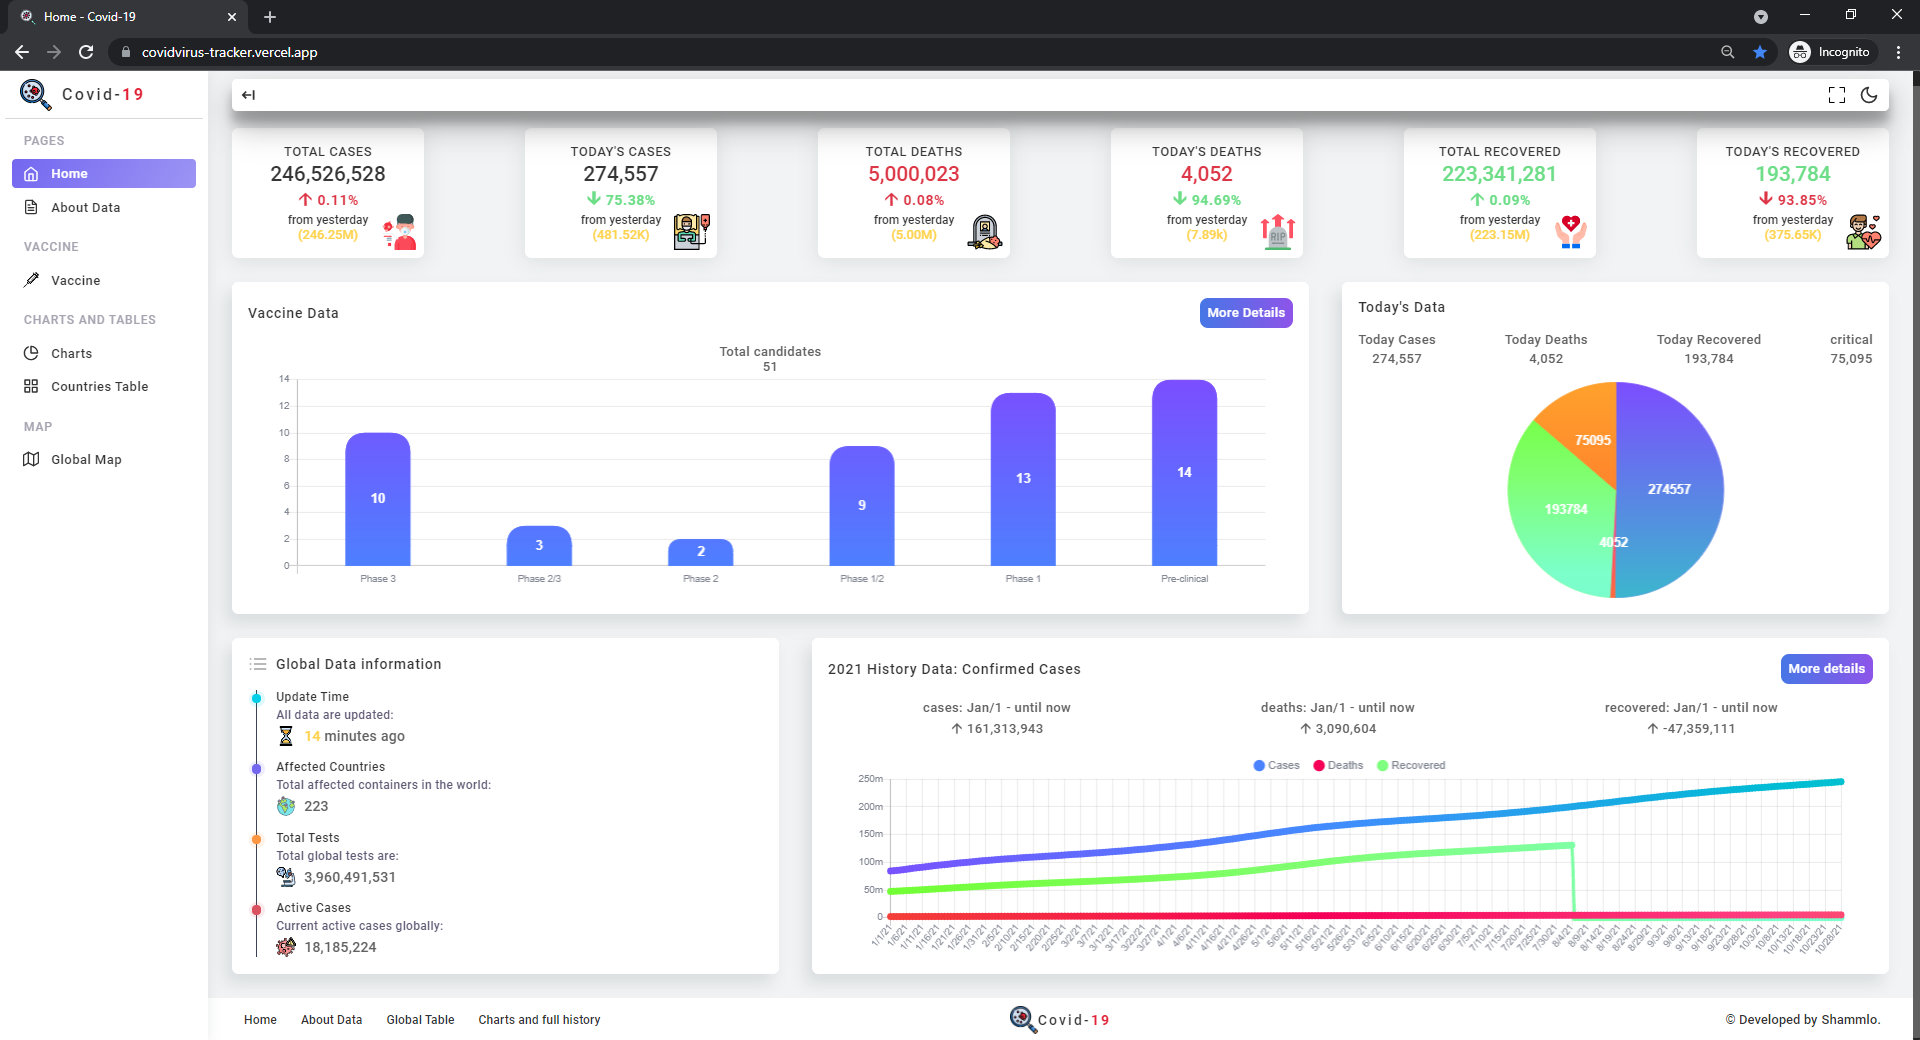Screen dimensions: 1920x1040
Task: Click the gravestone icon in Total Deaths card
Action: click(985, 232)
